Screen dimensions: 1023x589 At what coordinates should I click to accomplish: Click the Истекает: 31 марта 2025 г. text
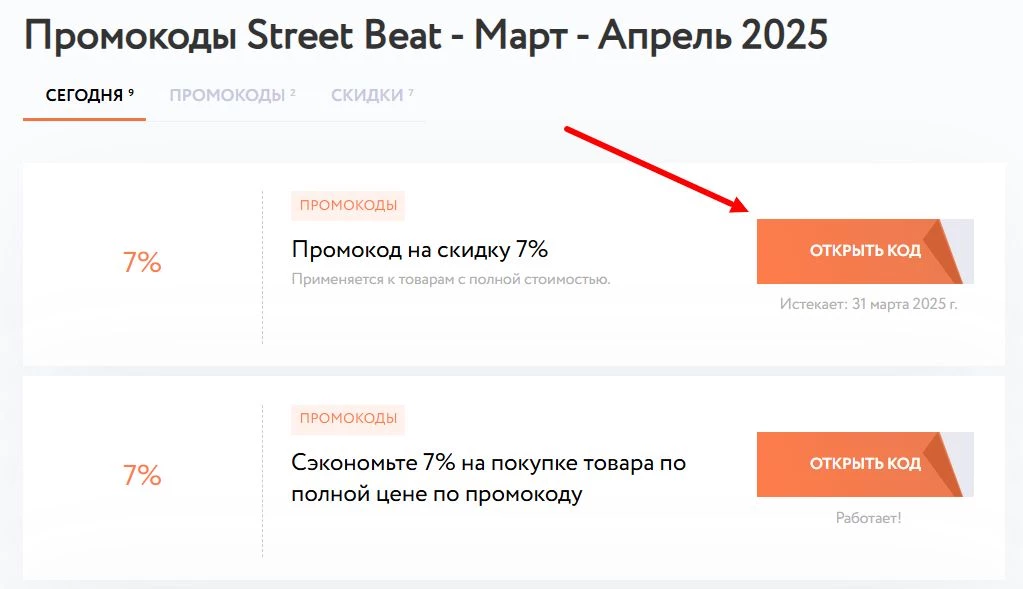(868, 304)
